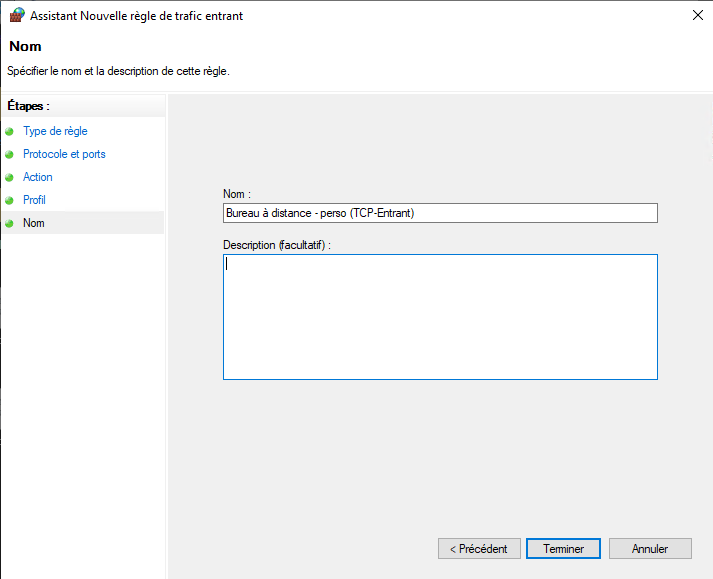
Task: Go to the Type de règle step
Action: 55,131
